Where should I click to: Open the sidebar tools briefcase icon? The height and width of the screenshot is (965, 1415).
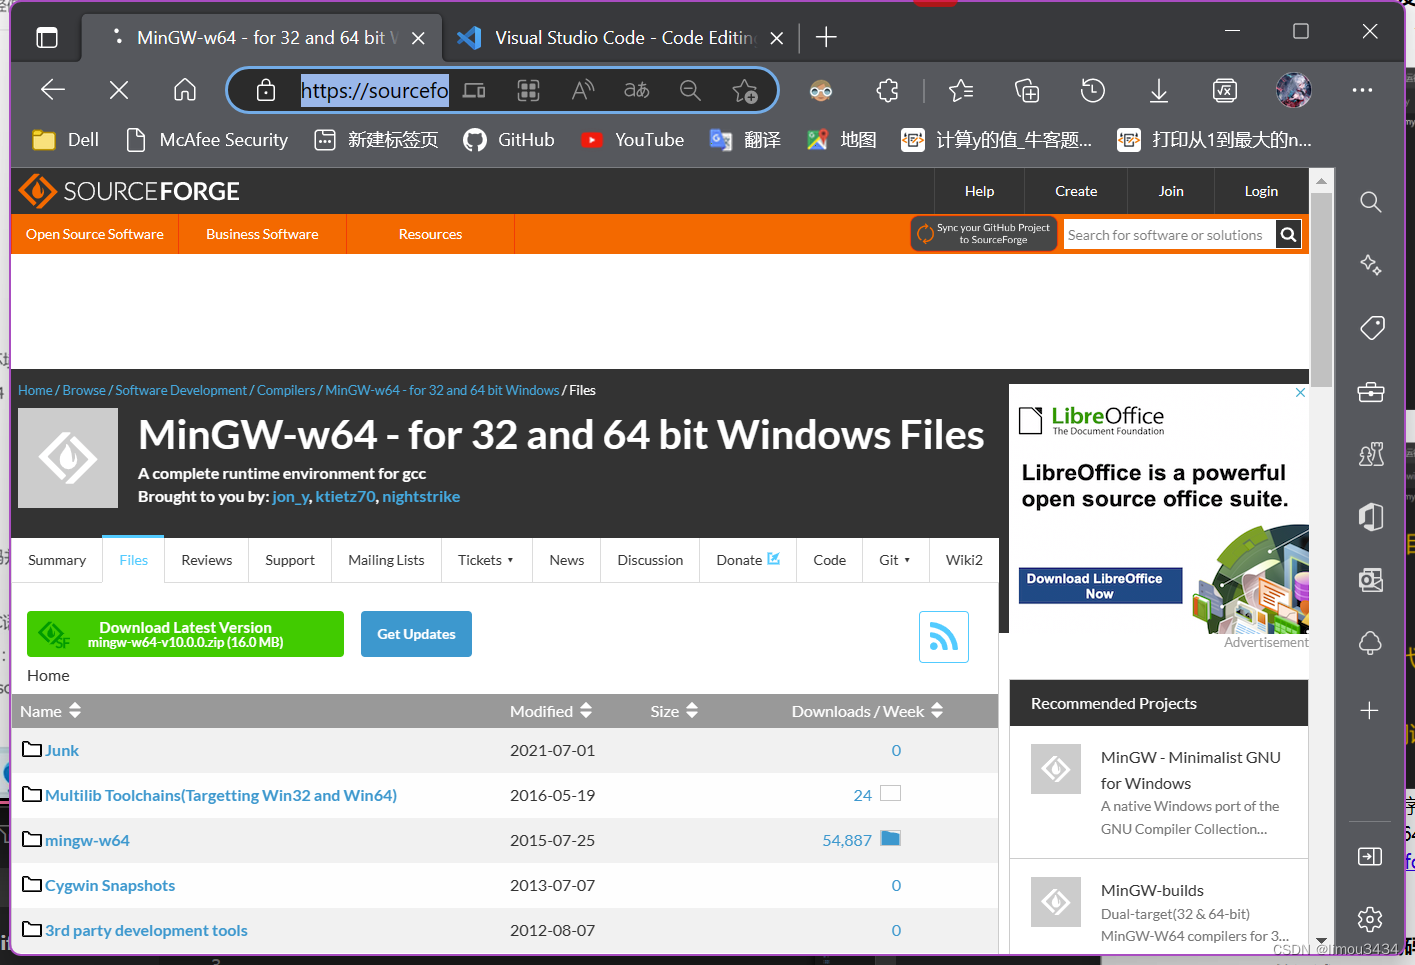tap(1371, 392)
